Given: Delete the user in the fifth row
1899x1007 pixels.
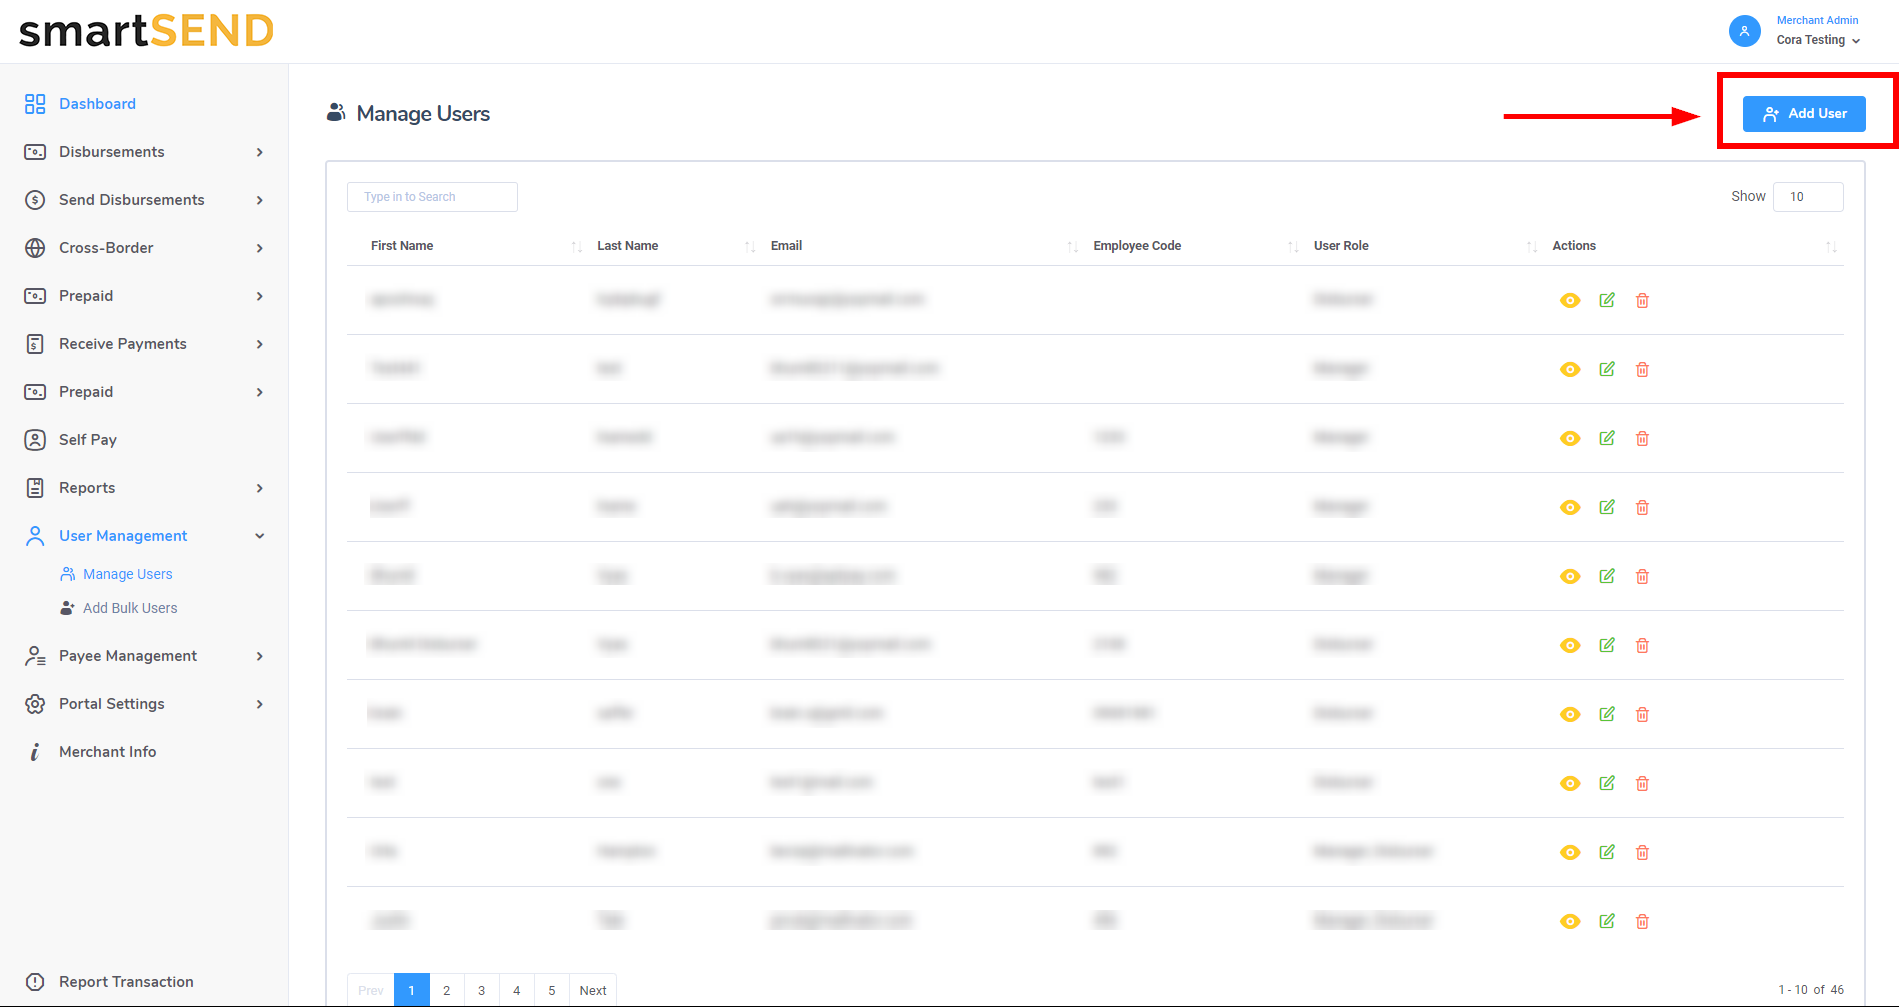Looking at the screenshot, I should click(1642, 577).
